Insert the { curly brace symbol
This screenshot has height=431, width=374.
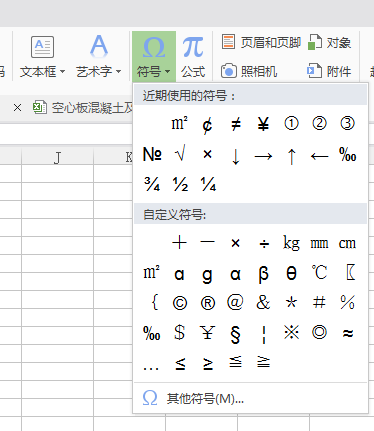[155, 303]
